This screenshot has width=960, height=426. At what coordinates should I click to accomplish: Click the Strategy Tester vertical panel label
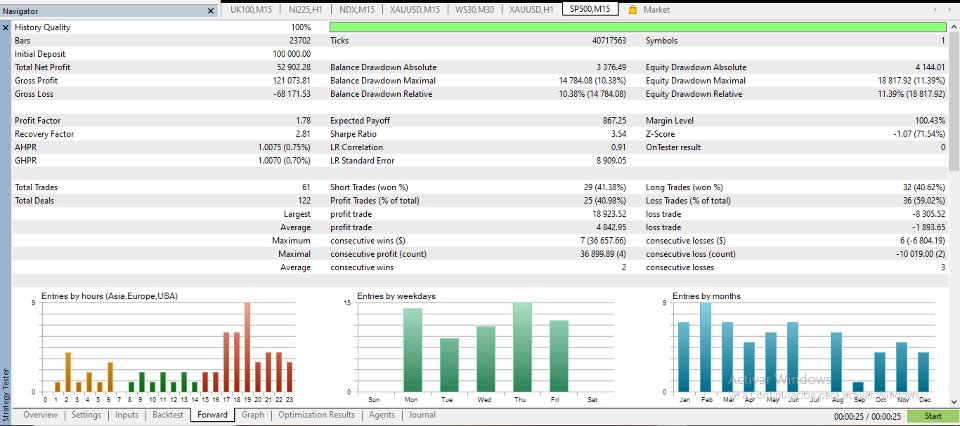[x=6, y=394]
